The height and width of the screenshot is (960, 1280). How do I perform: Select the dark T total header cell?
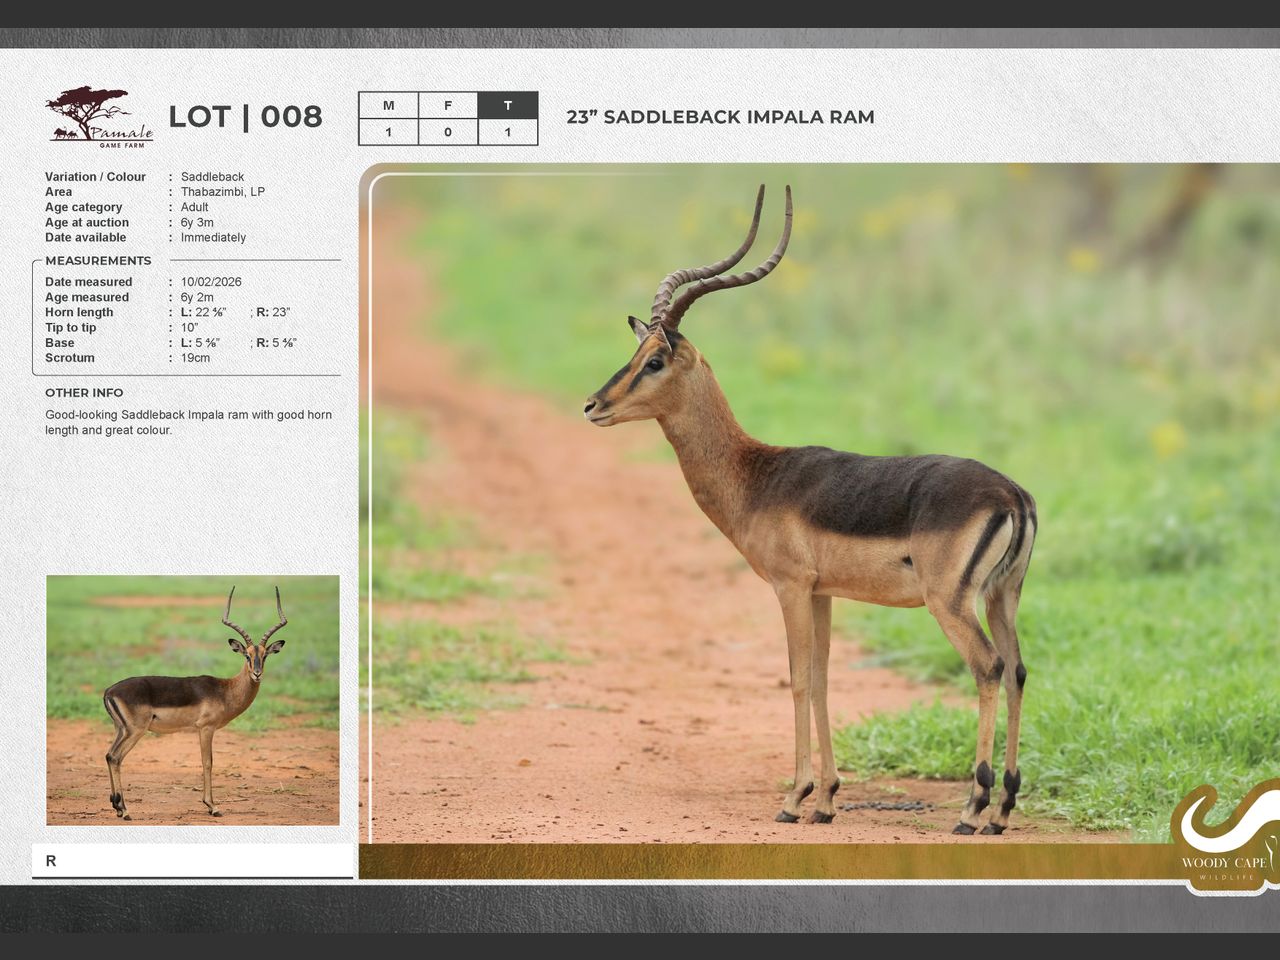pyautogui.click(x=508, y=106)
